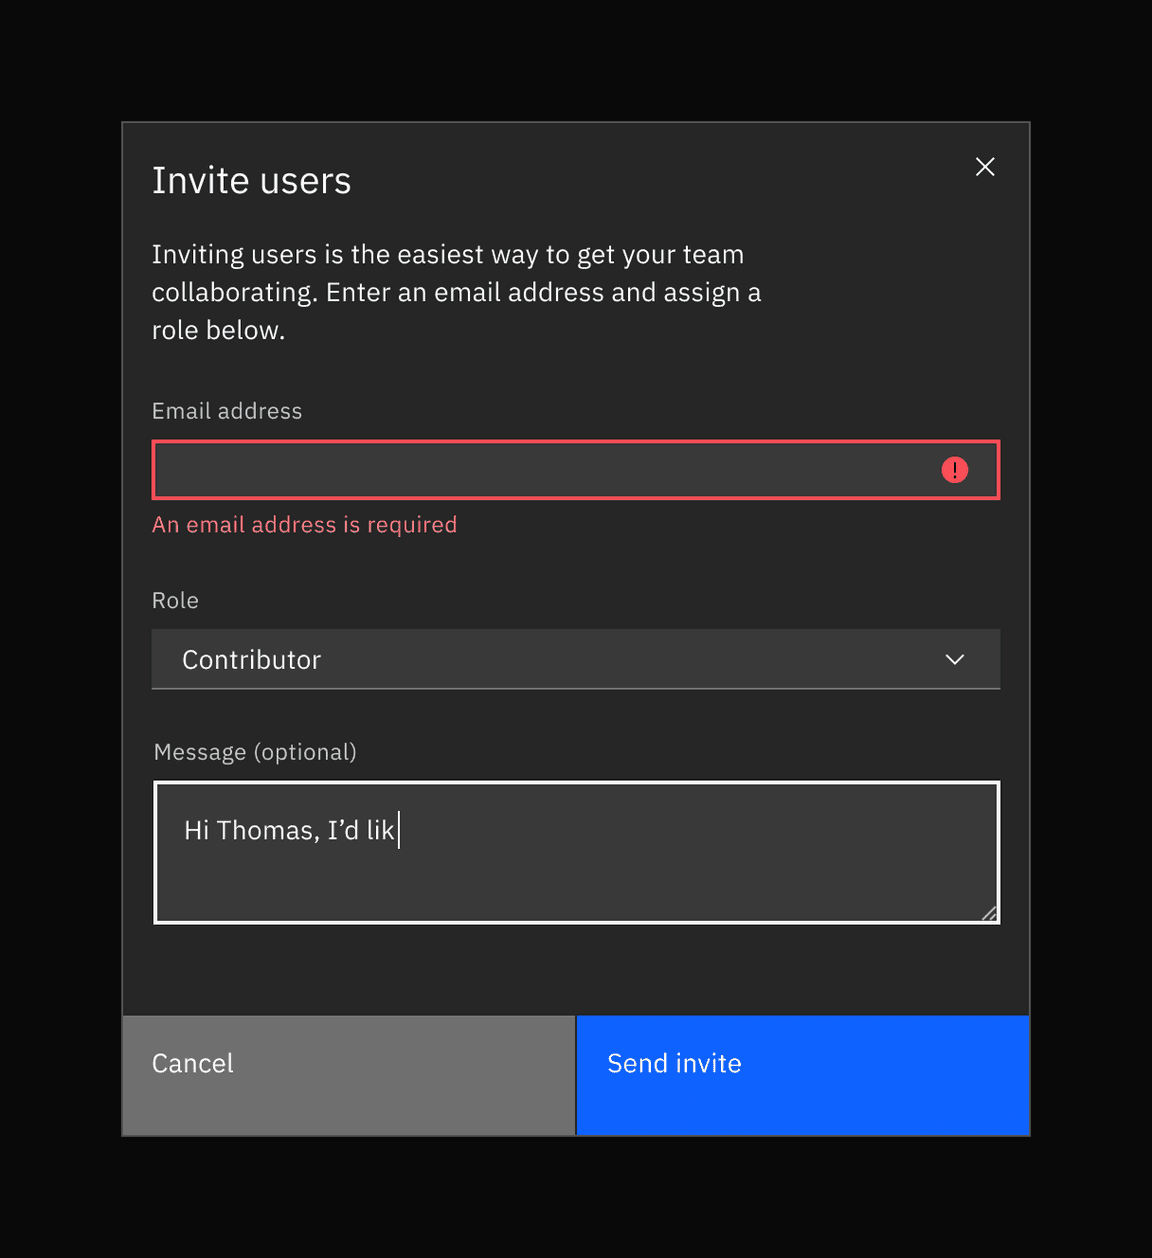The image size is (1152, 1258).
Task: Click the Email address label
Action: point(227,410)
